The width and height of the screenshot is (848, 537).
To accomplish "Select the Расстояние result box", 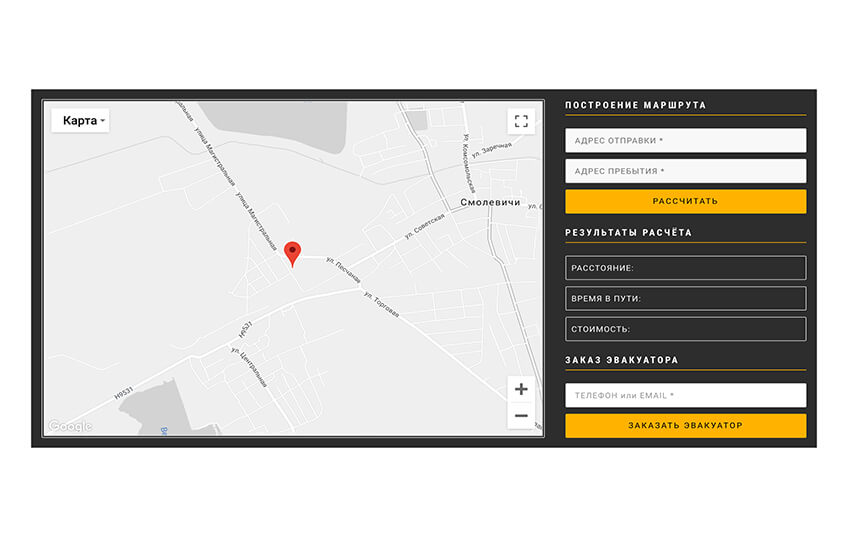I will pos(685,268).
